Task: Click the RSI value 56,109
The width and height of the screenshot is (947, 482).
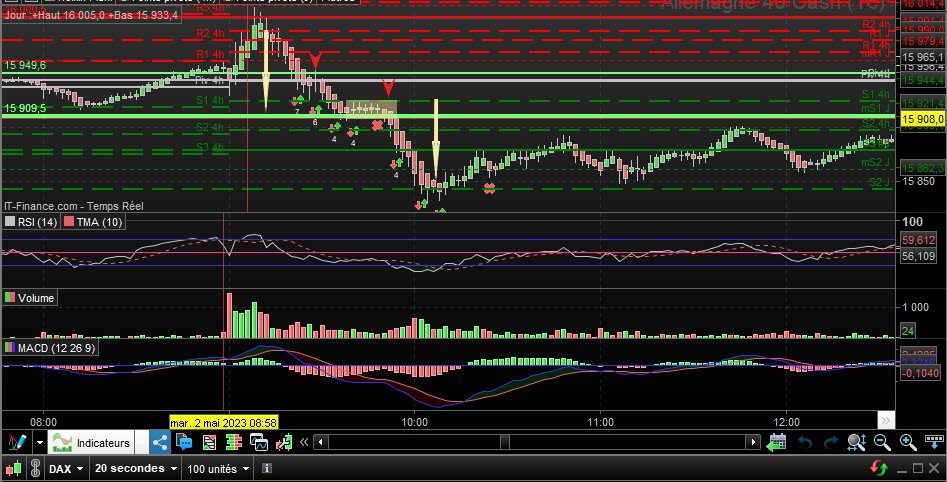Action: tap(918, 255)
